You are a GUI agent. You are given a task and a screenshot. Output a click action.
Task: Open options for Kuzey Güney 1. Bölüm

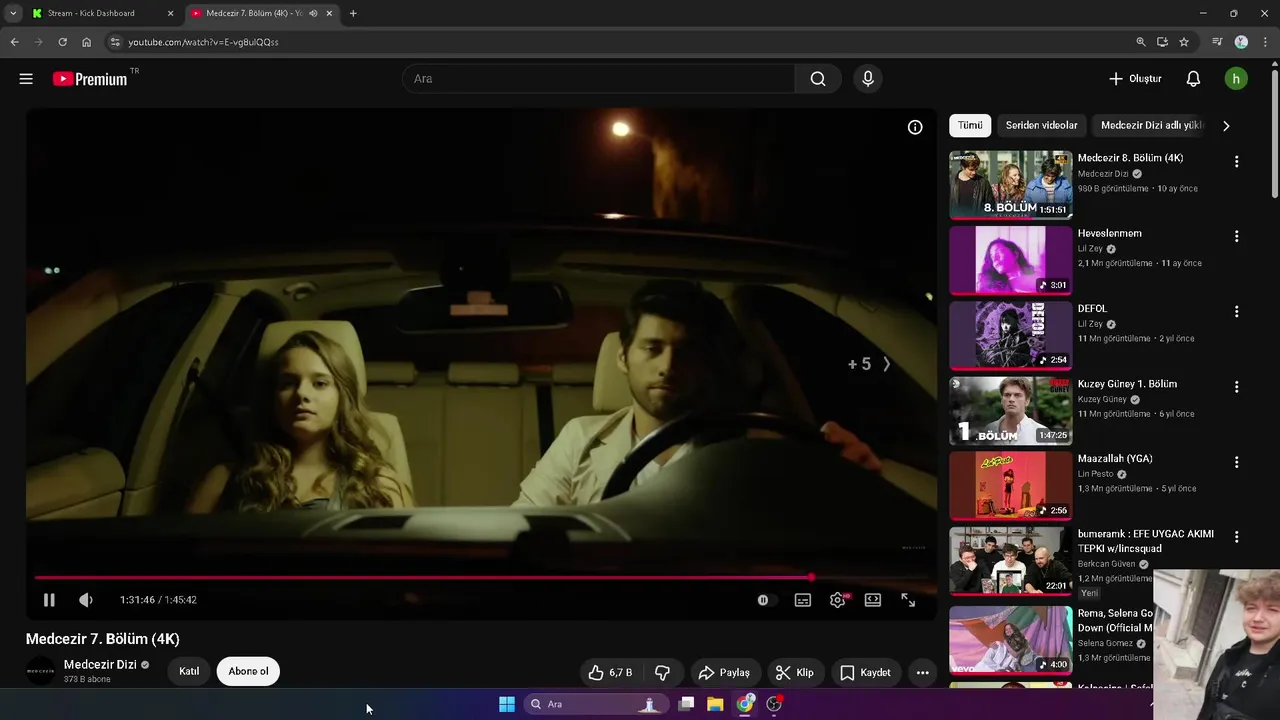tap(1236, 387)
